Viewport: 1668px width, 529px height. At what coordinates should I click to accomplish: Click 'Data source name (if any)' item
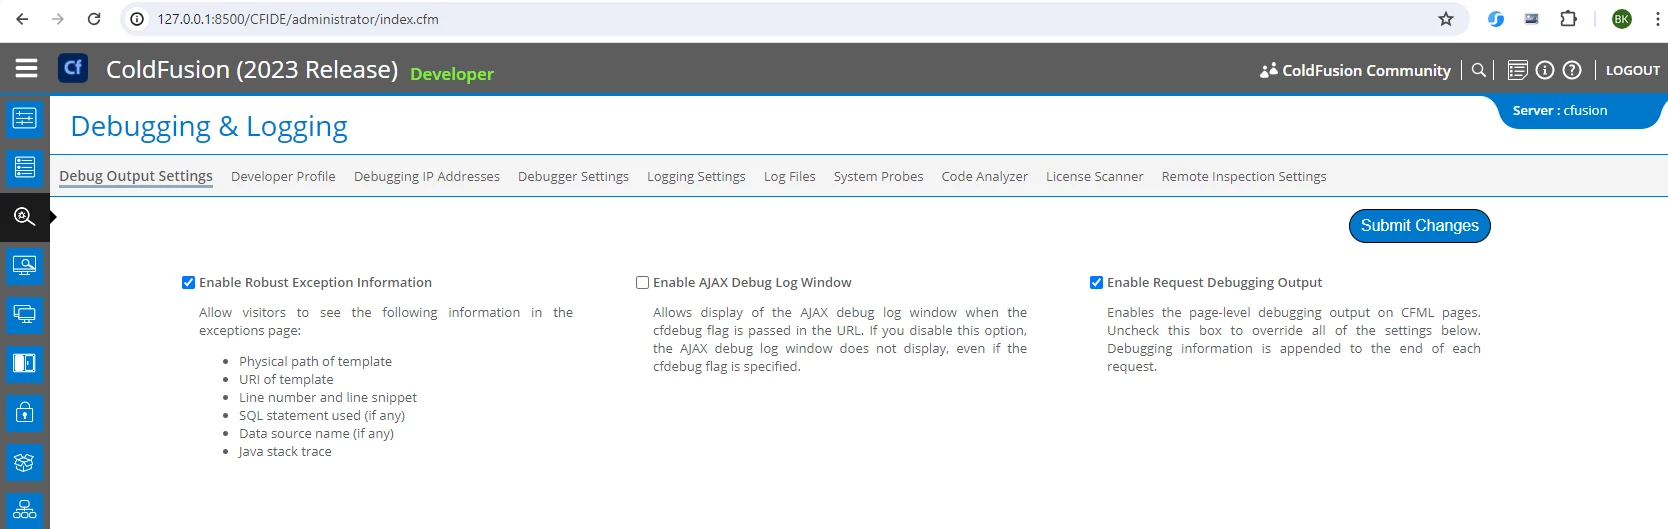pyautogui.click(x=316, y=434)
